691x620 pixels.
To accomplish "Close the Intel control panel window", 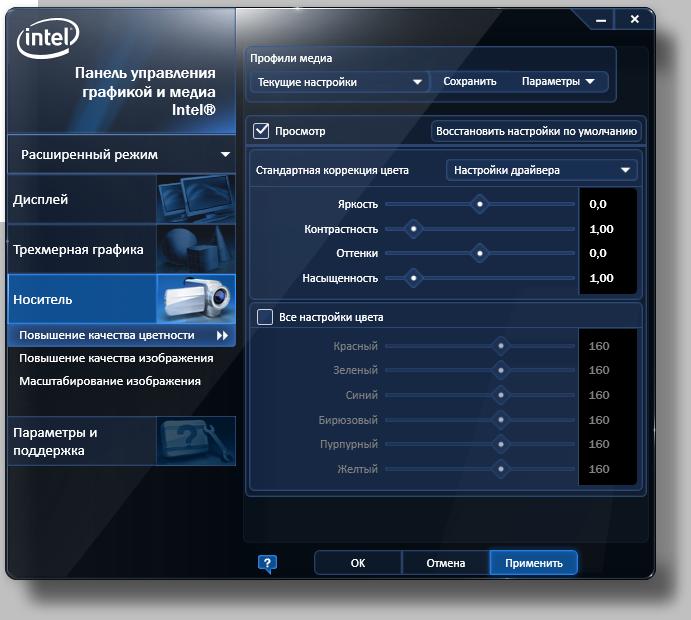I will [x=634, y=19].
